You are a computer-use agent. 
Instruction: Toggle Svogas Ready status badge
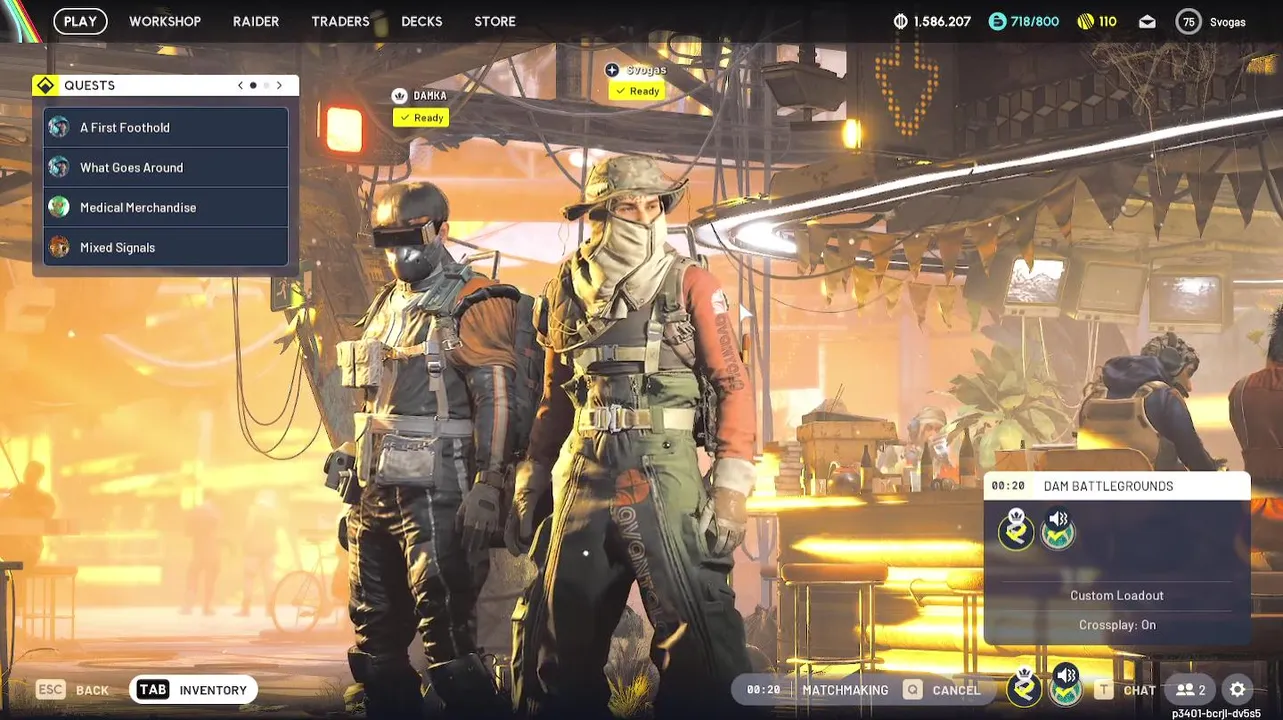637,91
